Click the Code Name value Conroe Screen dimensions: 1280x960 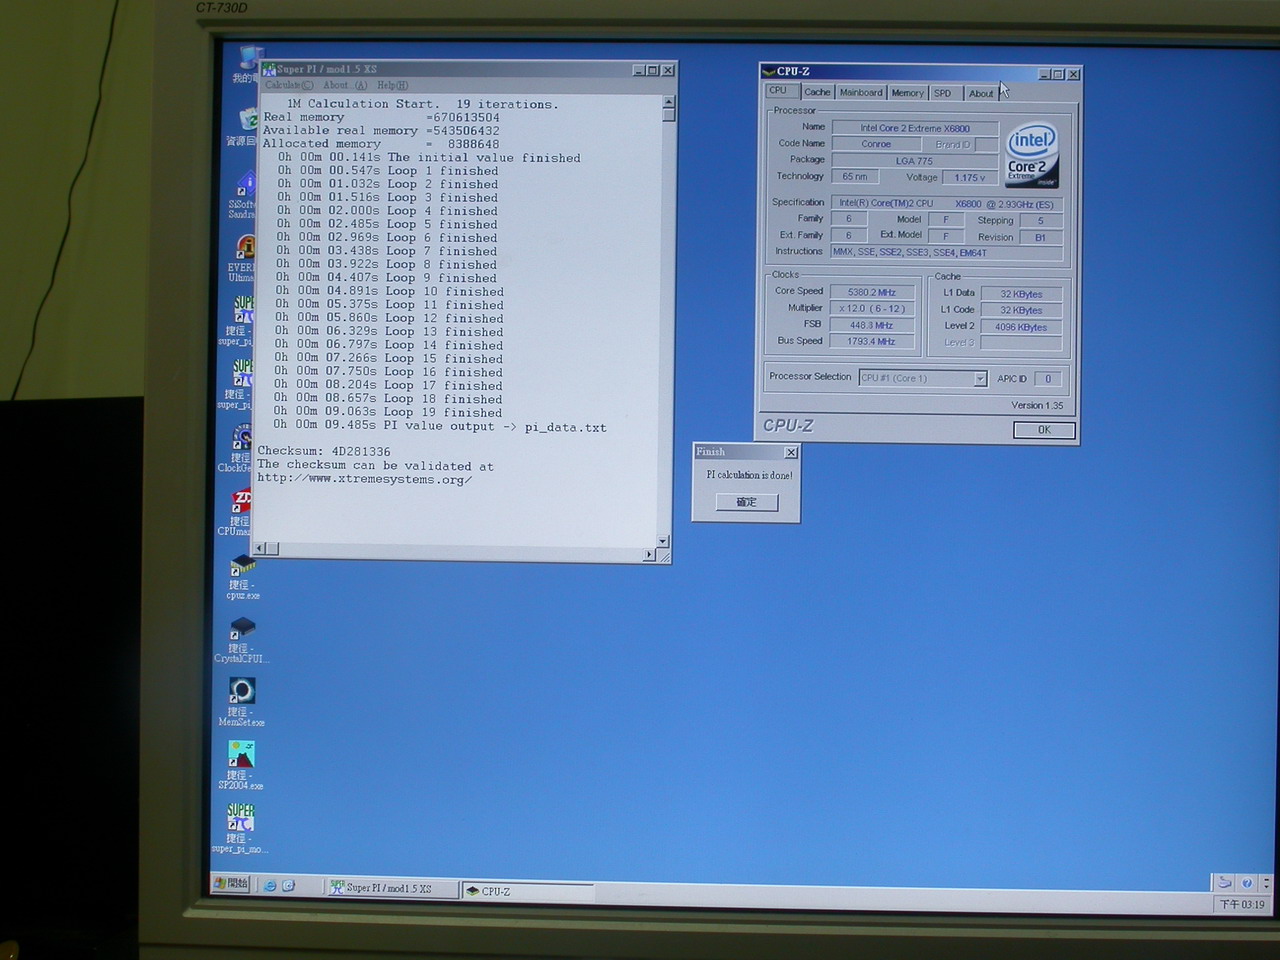(x=876, y=144)
